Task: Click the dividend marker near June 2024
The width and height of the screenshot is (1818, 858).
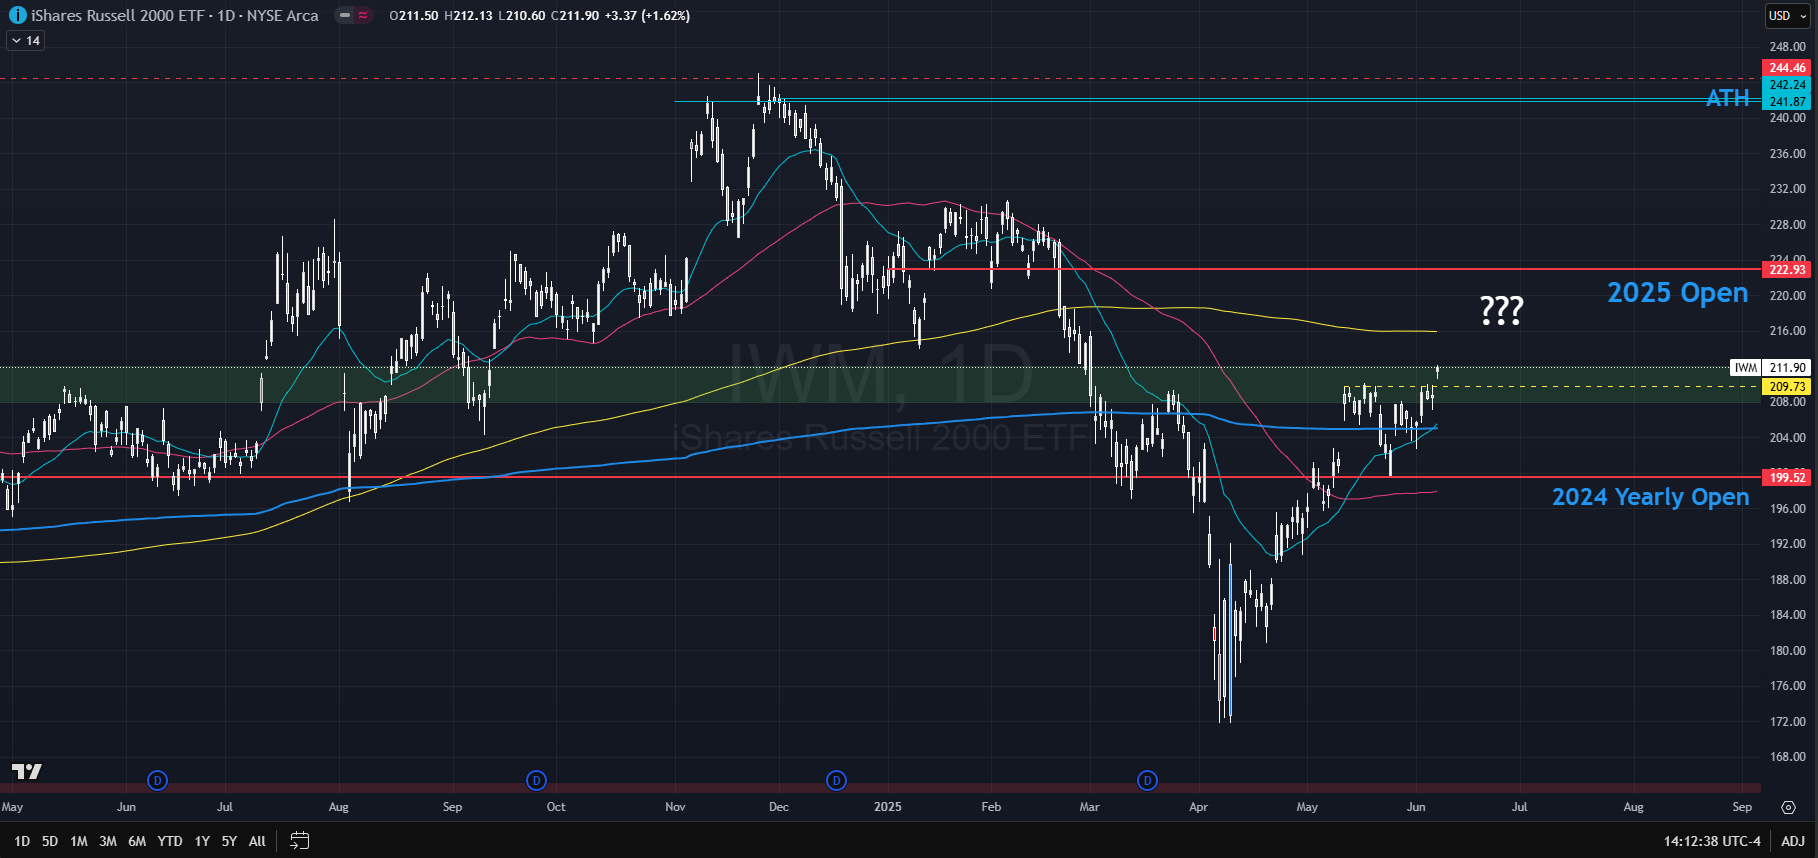Action: click(x=157, y=780)
